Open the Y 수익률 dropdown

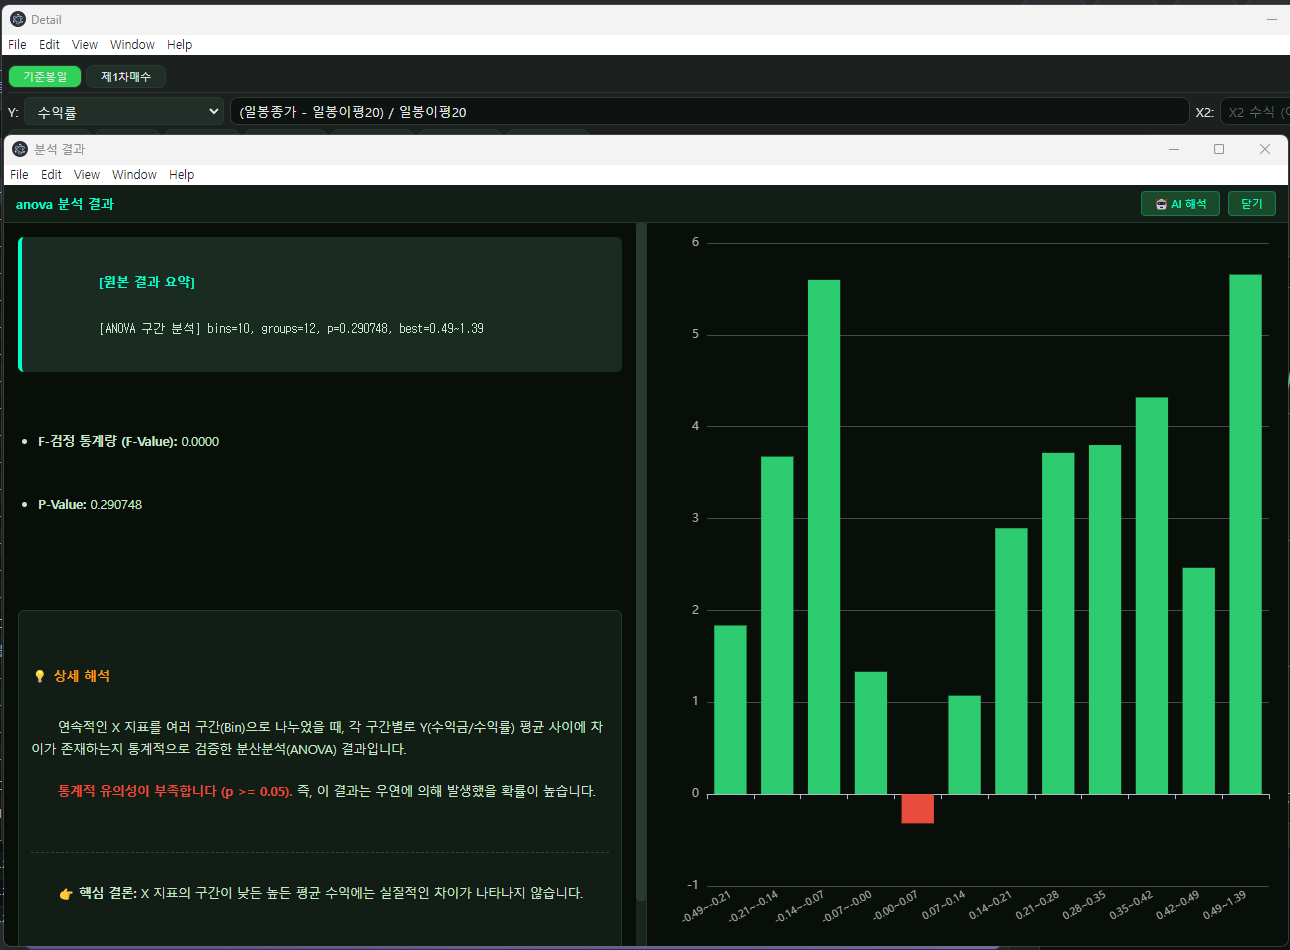(125, 112)
